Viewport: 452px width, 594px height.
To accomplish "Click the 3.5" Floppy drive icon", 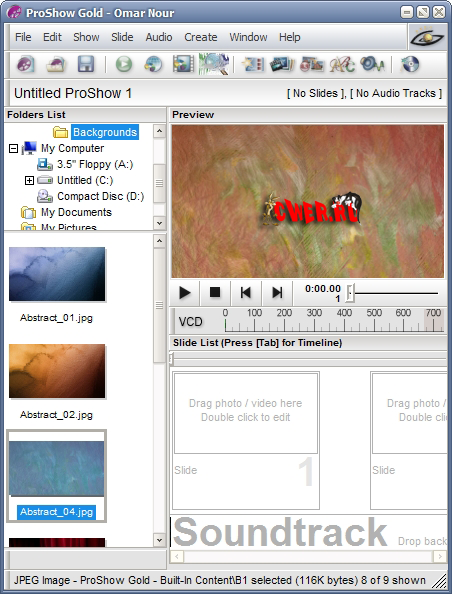I will coord(45,164).
